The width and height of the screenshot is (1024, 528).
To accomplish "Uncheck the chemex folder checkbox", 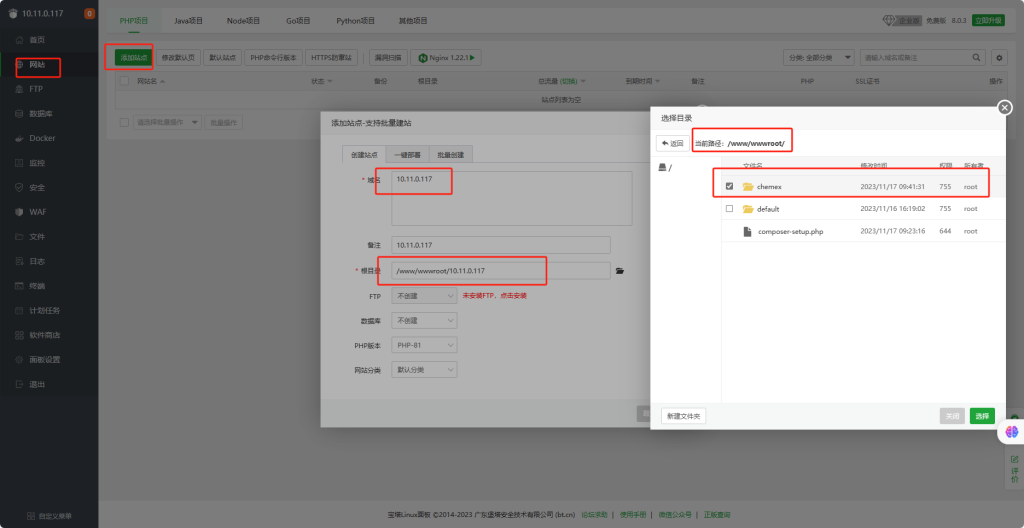I will (x=729, y=186).
